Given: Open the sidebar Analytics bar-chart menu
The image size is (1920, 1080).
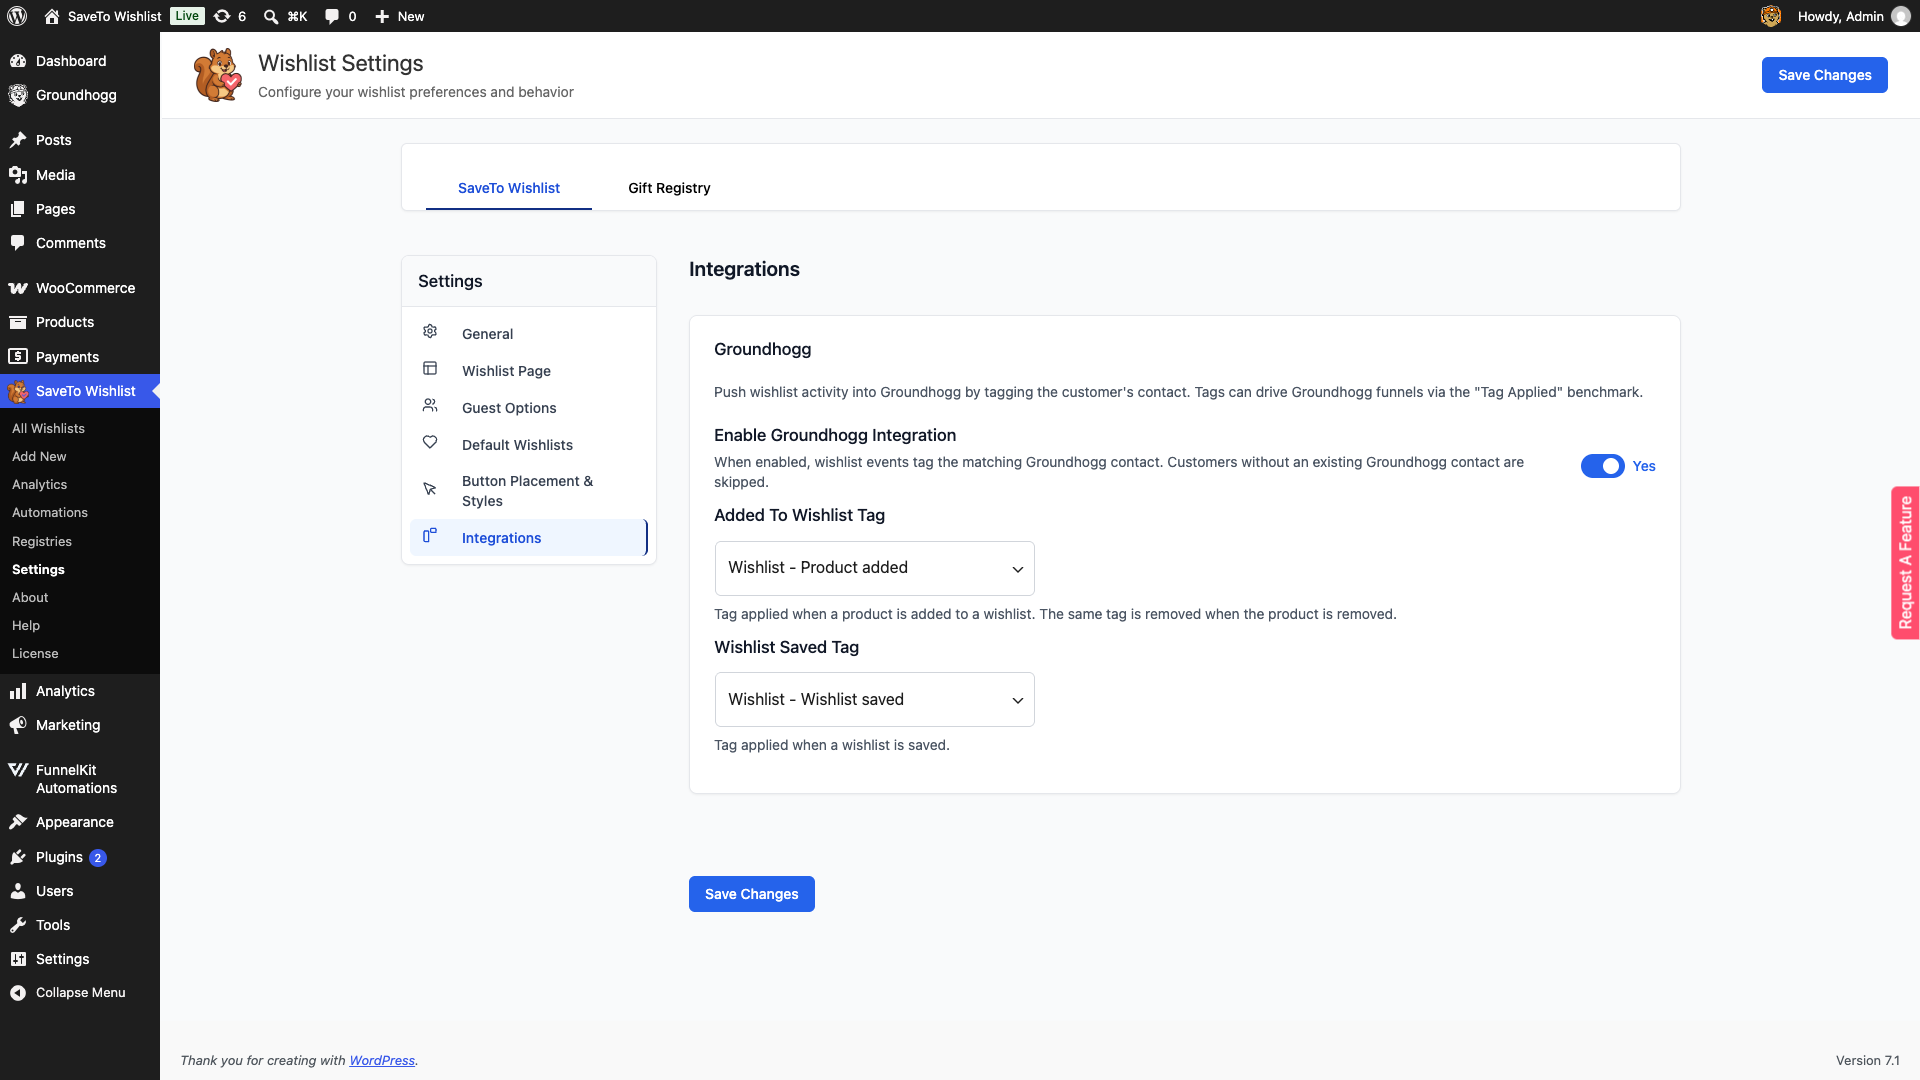Looking at the screenshot, I should [x=80, y=691].
